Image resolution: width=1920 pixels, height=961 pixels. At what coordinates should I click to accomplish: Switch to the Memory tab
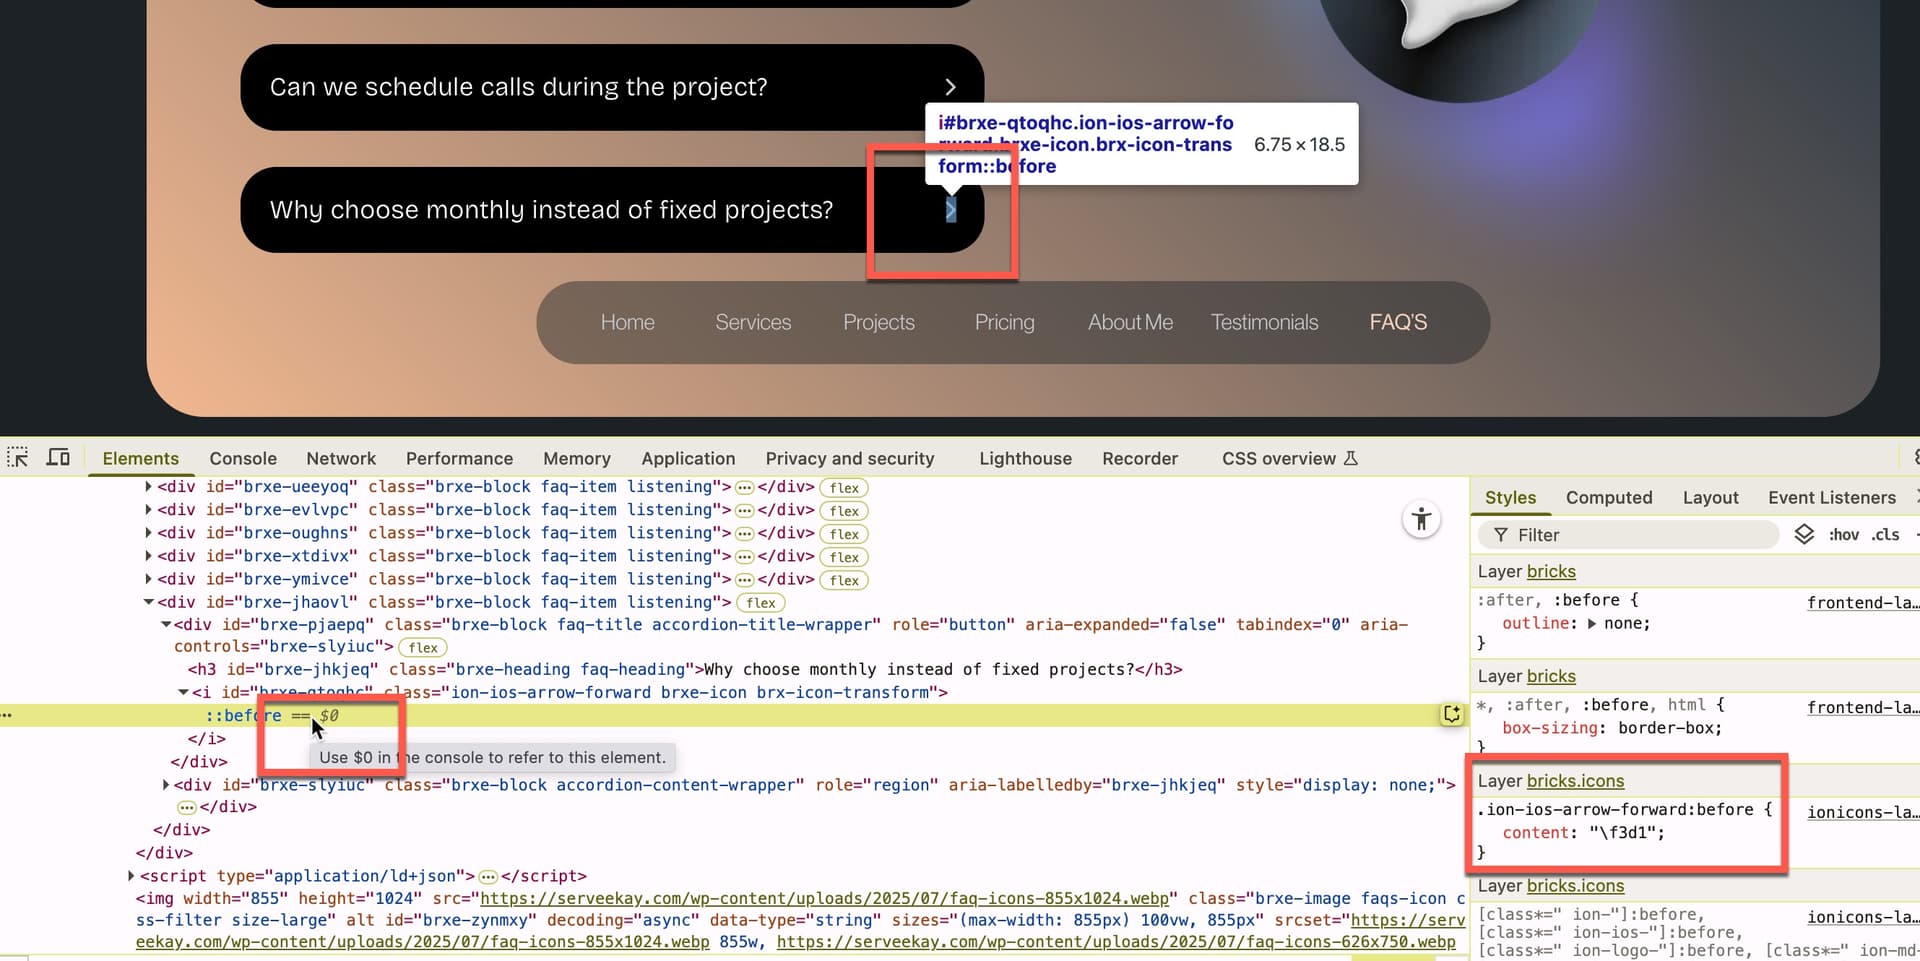(x=577, y=458)
